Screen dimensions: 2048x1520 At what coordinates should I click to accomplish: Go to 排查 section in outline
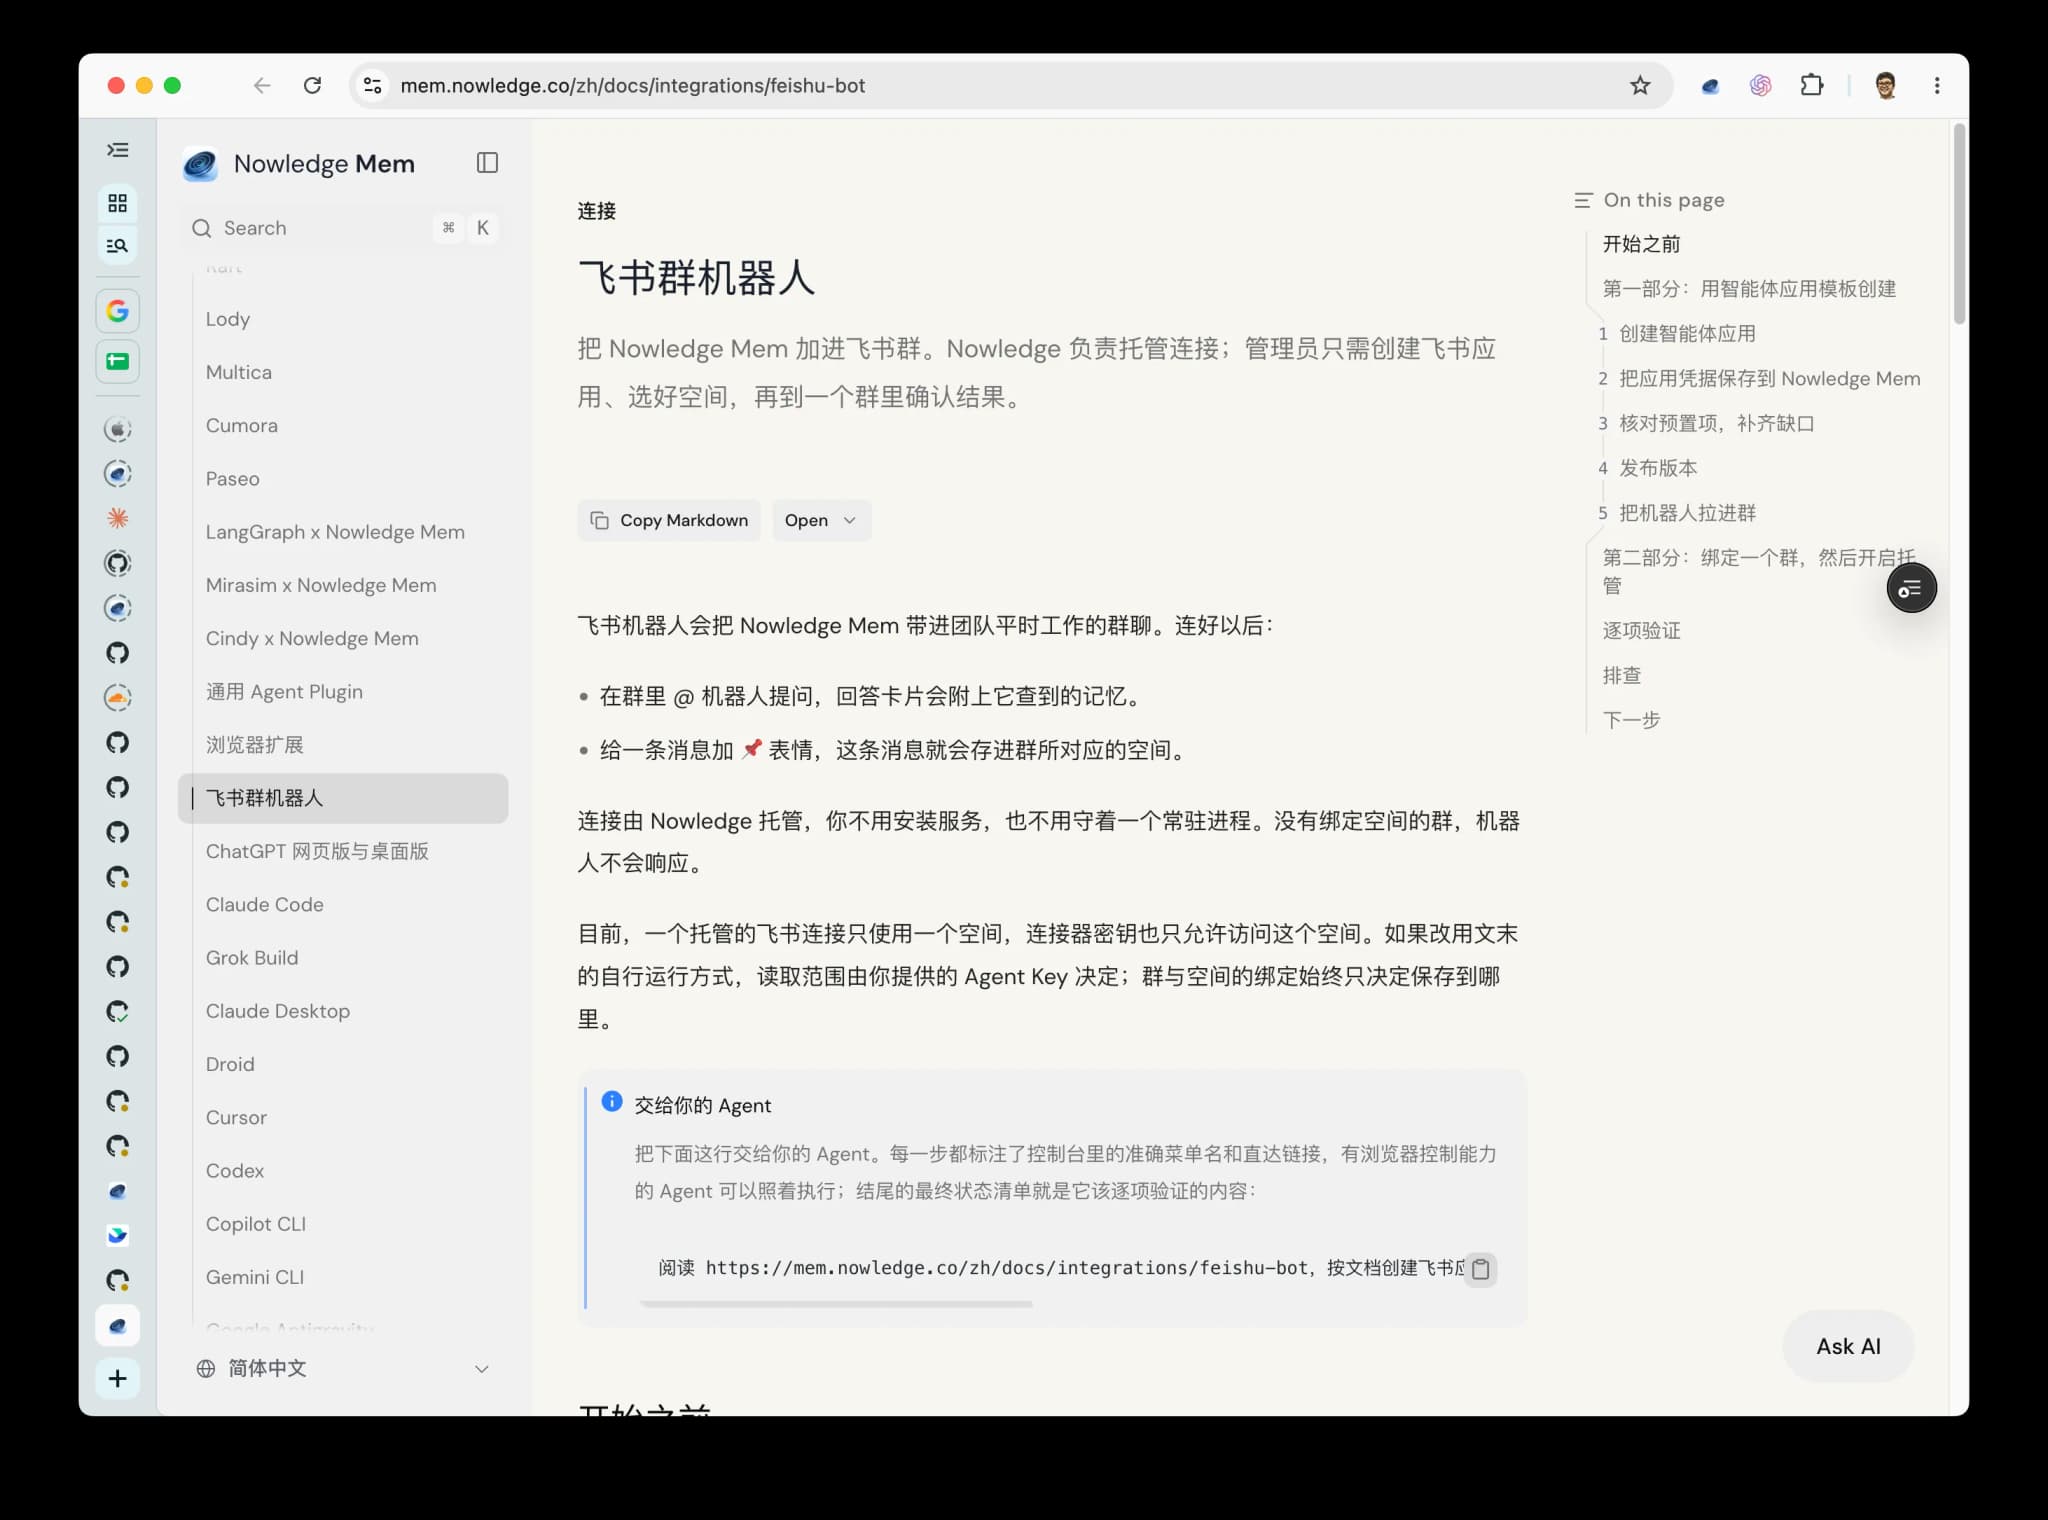(x=1621, y=675)
